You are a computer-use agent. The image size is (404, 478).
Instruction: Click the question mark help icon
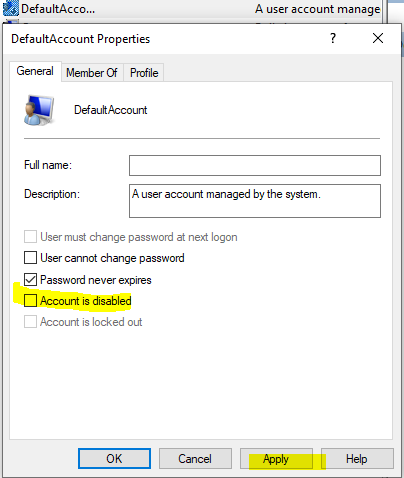pos(333,38)
